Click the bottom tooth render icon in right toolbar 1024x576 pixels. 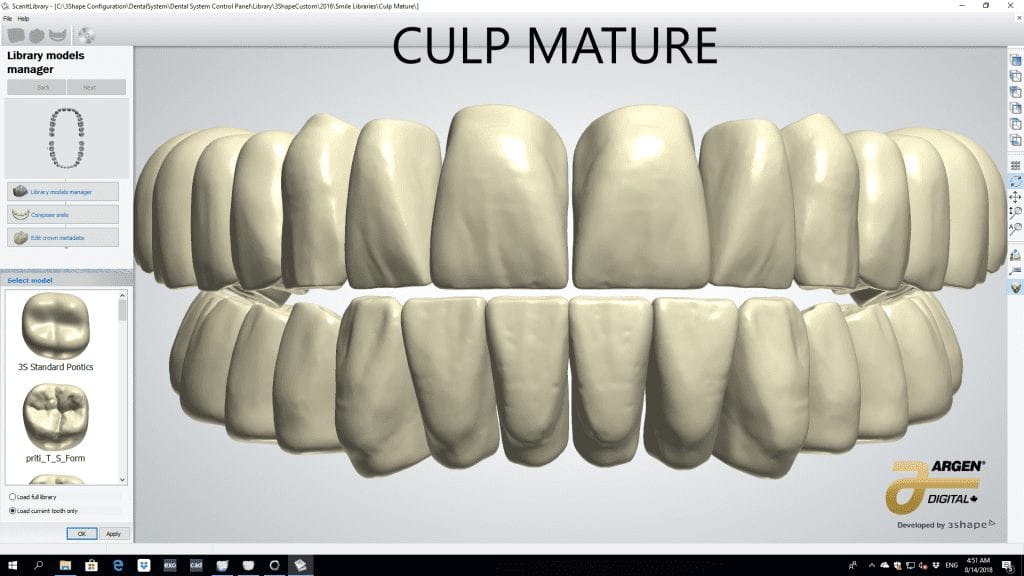point(1015,287)
